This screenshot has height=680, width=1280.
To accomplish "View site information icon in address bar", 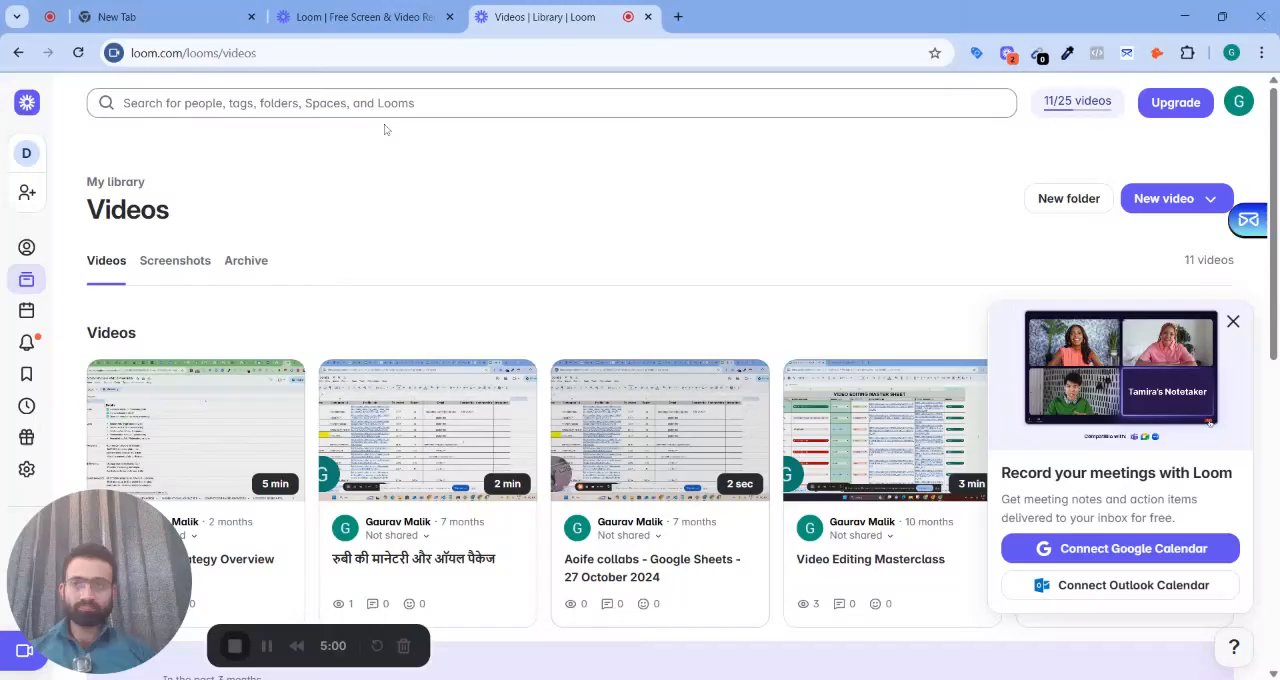I will click(x=114, y=53).
